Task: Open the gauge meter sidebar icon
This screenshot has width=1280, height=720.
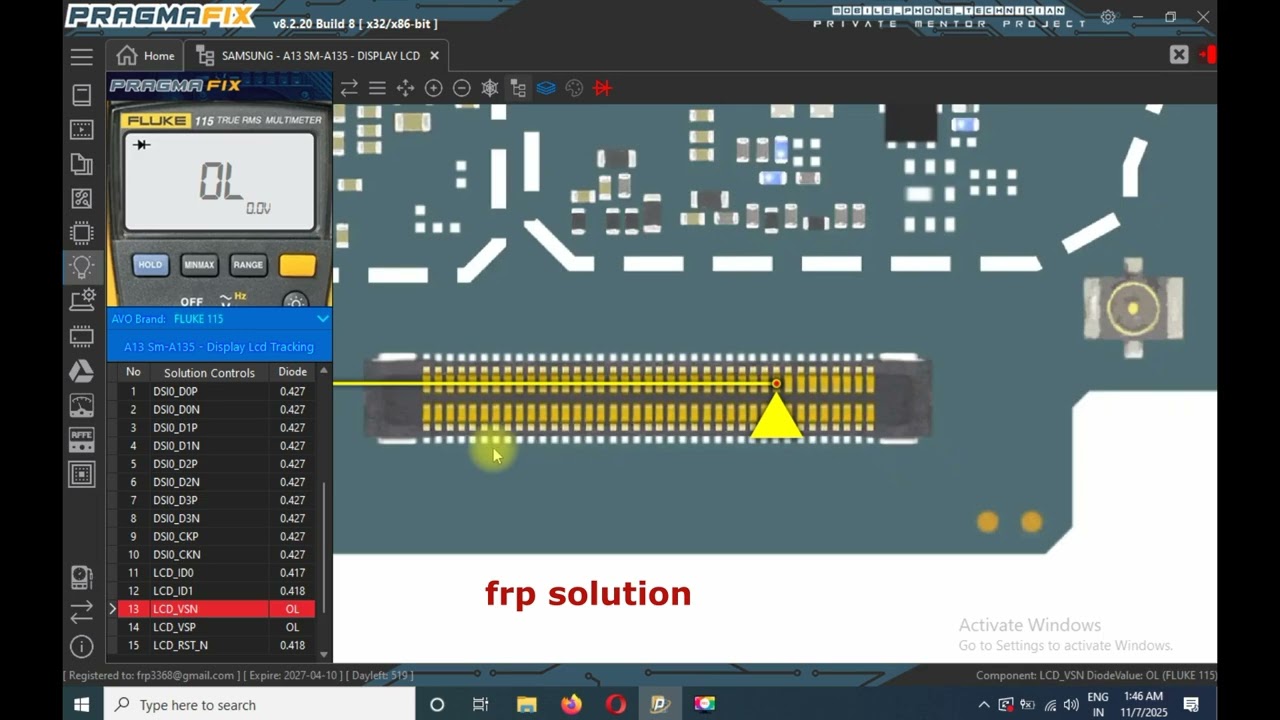Action: pyautogui.click(x=82, y=405)
